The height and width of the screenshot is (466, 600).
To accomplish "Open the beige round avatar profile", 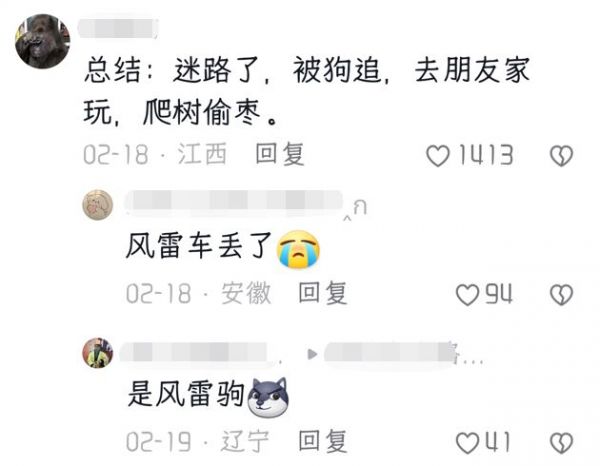I will pyautogui.click(x=98, y=205).
